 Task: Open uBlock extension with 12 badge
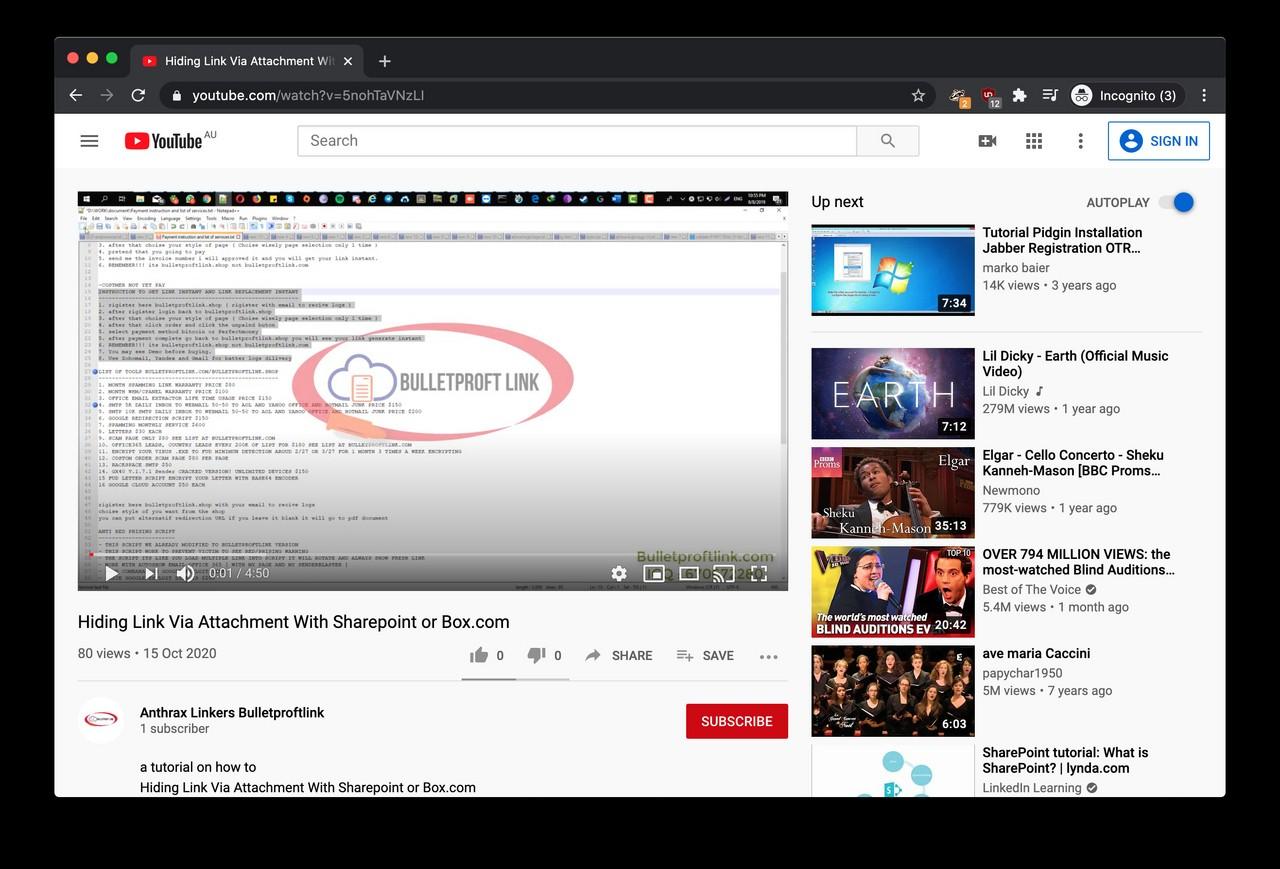pyautogui.click(x=989, y=96)
